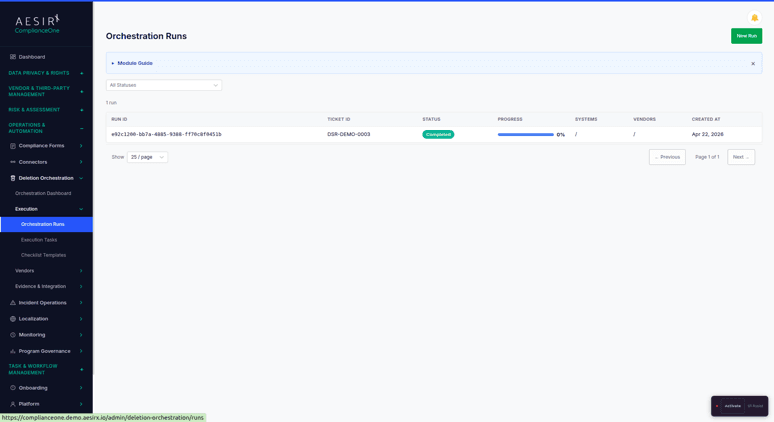Click the Compliance Forms icon
Viewport: 774px width, 422px height.
(x=13, y=146)
